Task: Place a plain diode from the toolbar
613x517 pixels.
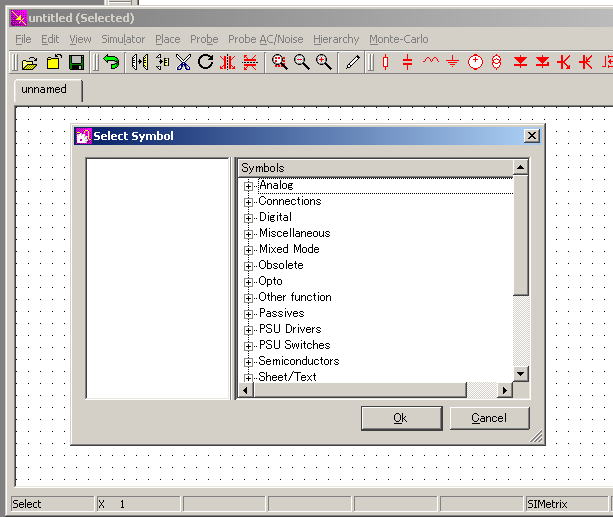Action: [520, 62]
